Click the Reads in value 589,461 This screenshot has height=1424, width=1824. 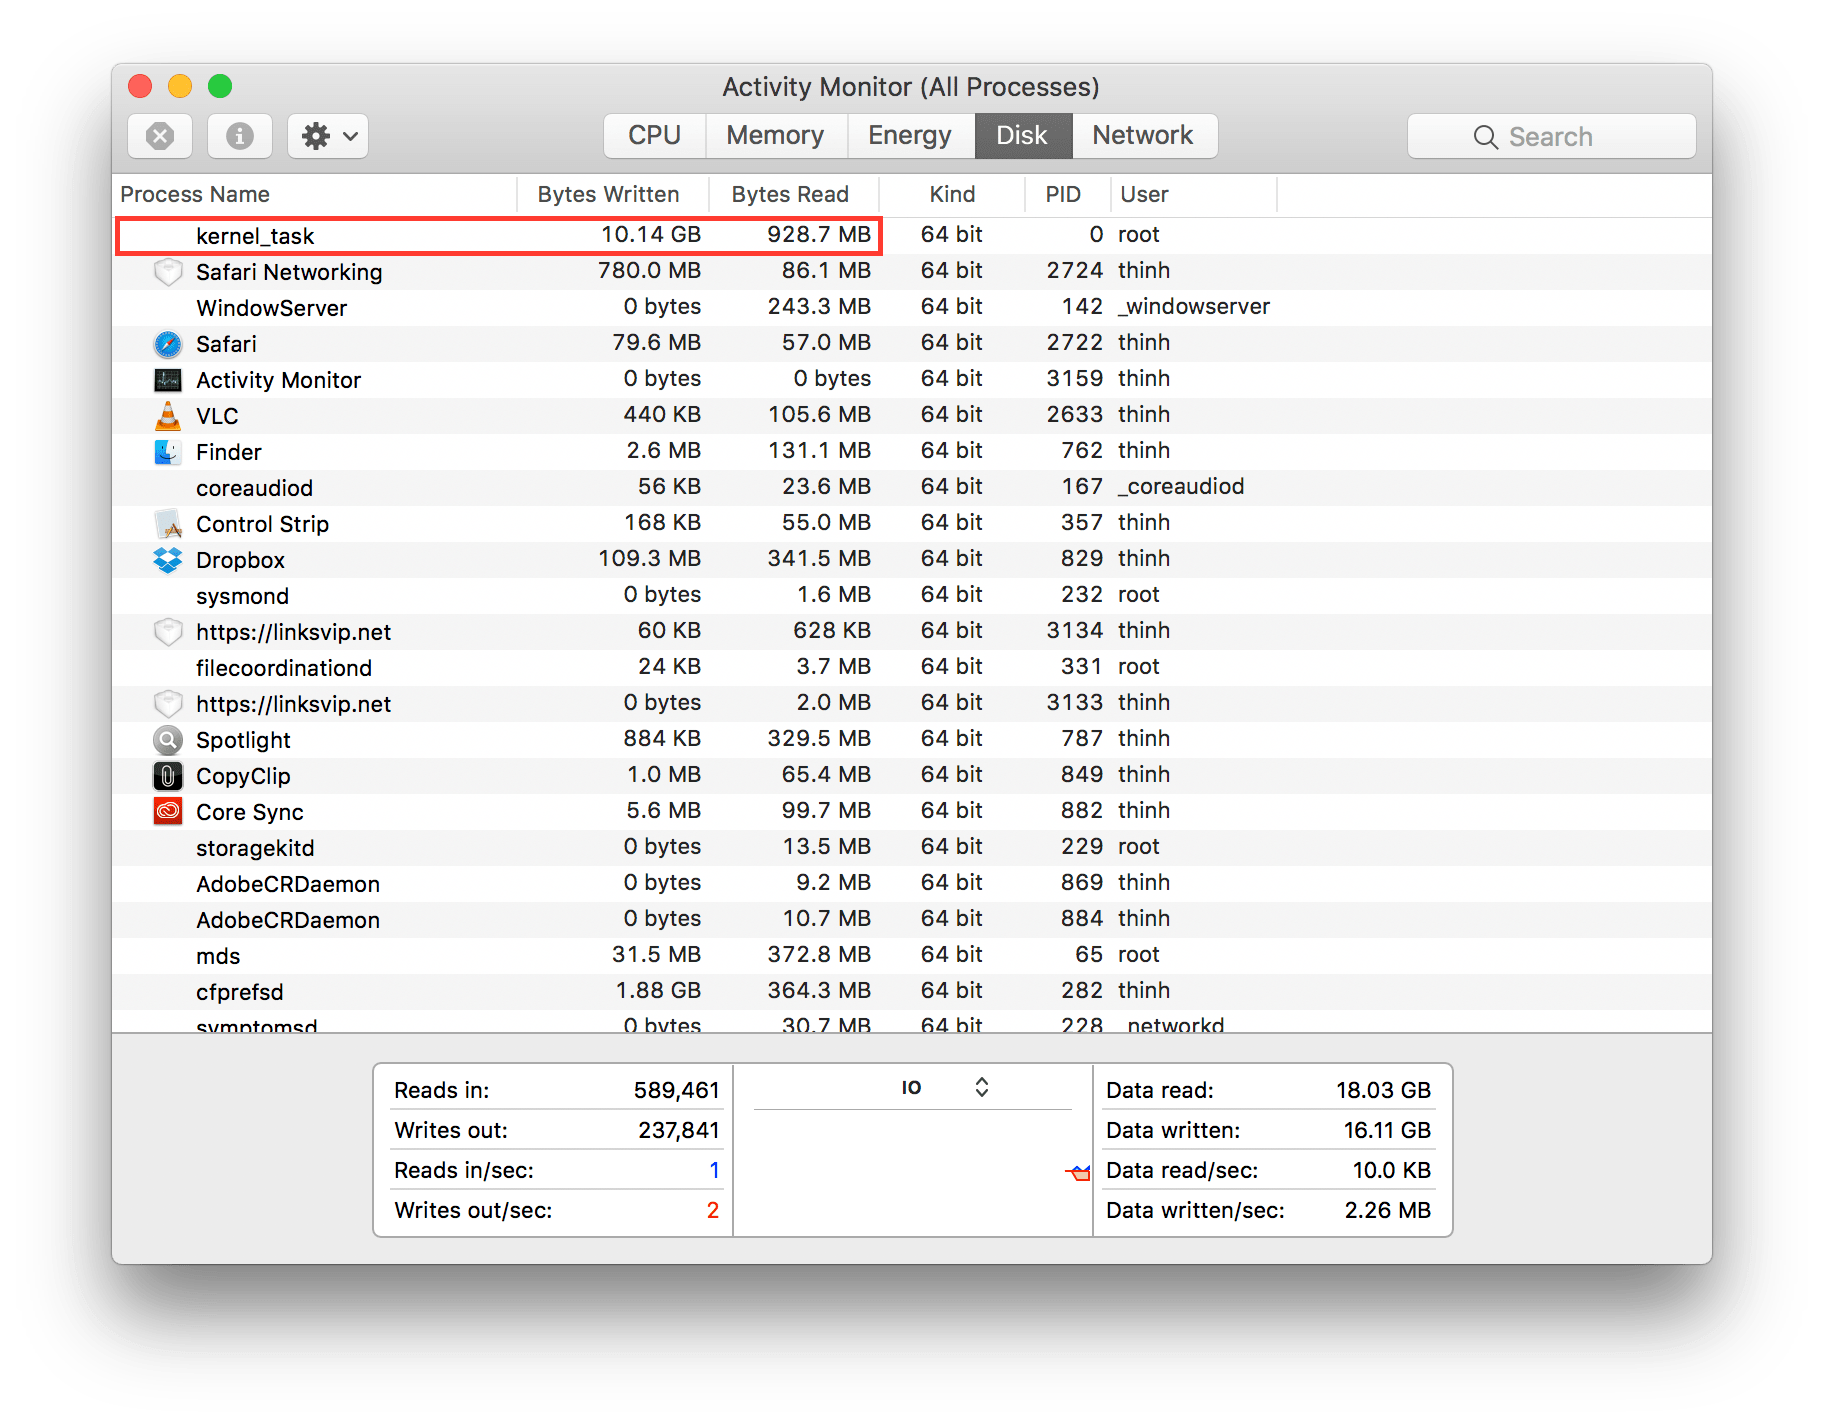pyautogui.click(x=676, y=1090)
